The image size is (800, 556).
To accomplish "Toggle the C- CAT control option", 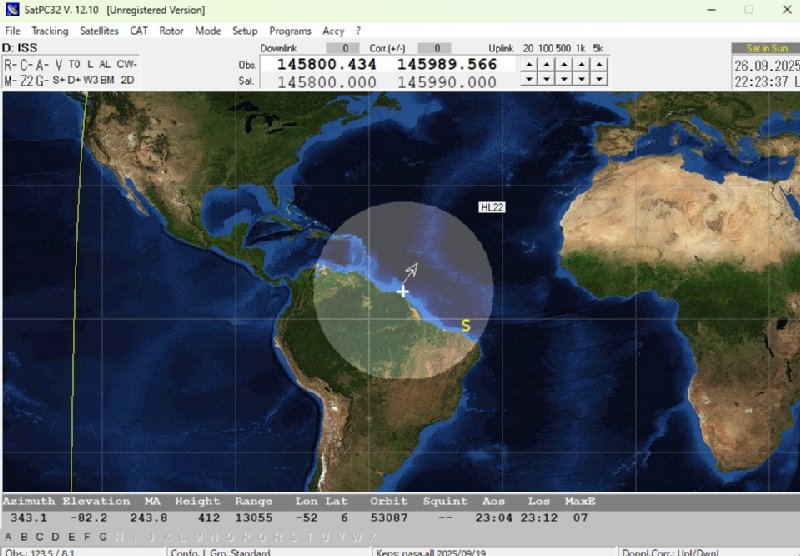I will 26,64.
